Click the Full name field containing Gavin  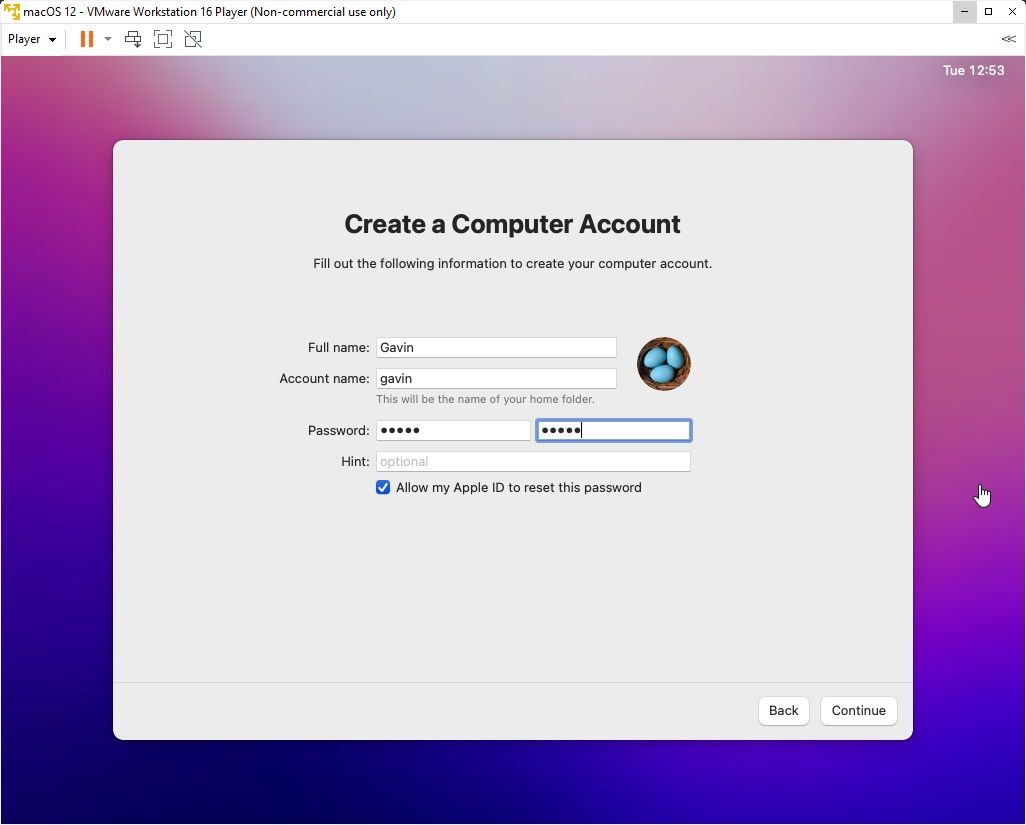496,347
